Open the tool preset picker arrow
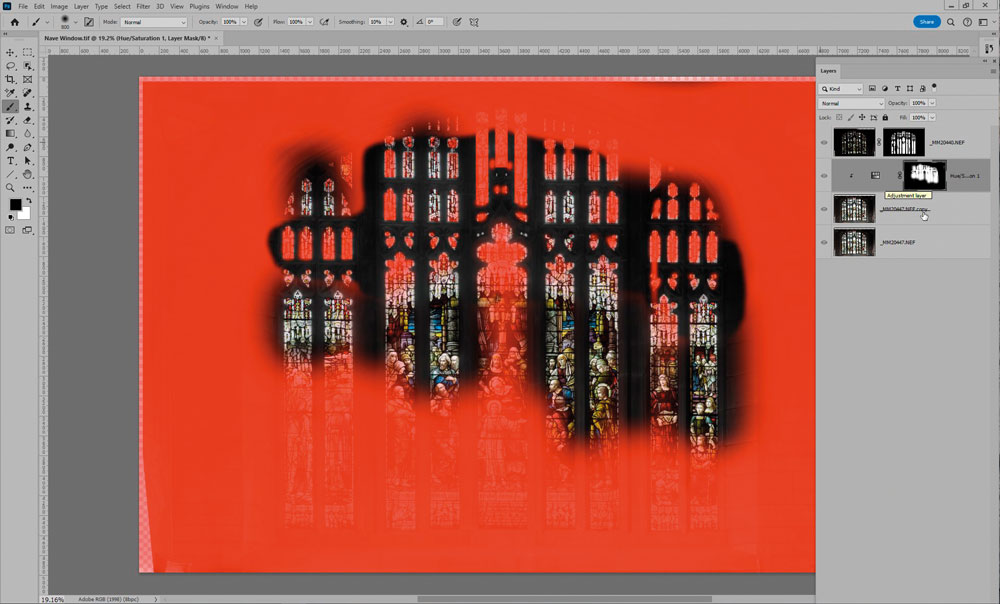The height and width of the screenshot is (604, 1000). click(x=47, y=22)
